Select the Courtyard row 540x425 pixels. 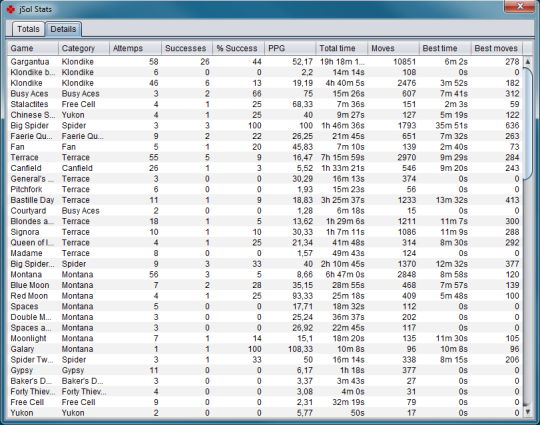(265, 211)
